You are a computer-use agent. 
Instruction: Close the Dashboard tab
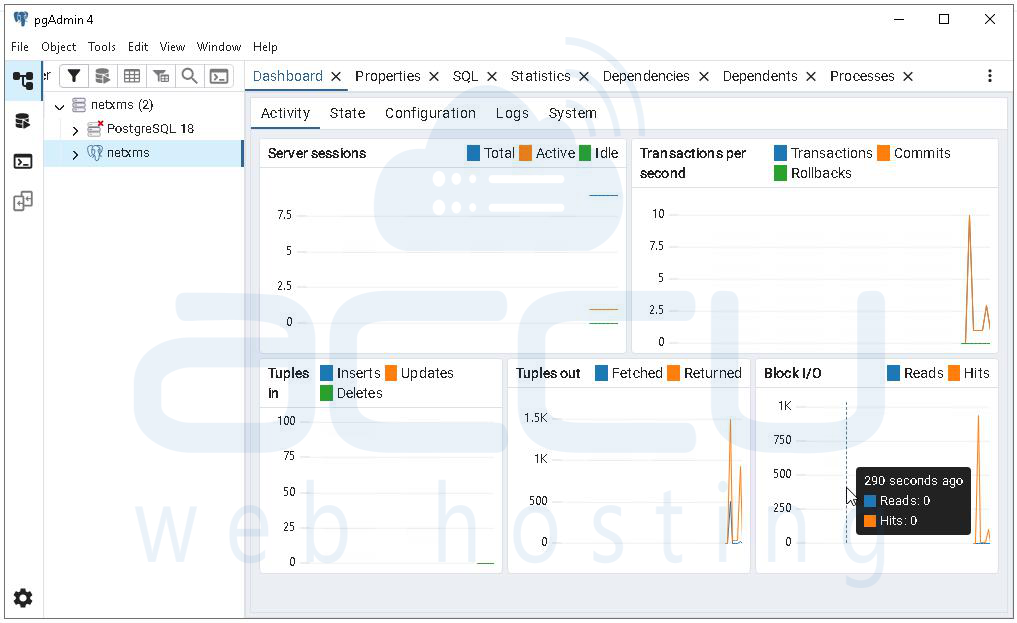tap(336, 76)
